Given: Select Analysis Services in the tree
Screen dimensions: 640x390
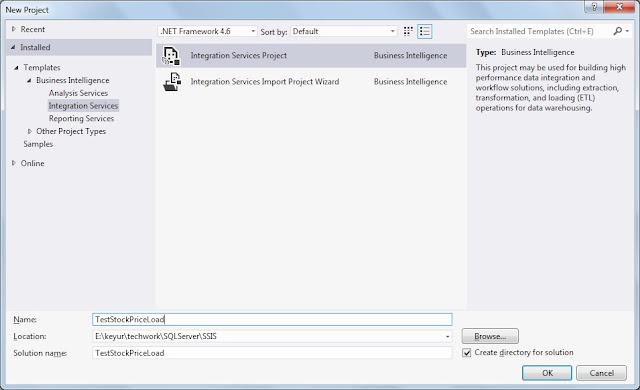Looking at the screenshot, I should click(x=78, y=93).
